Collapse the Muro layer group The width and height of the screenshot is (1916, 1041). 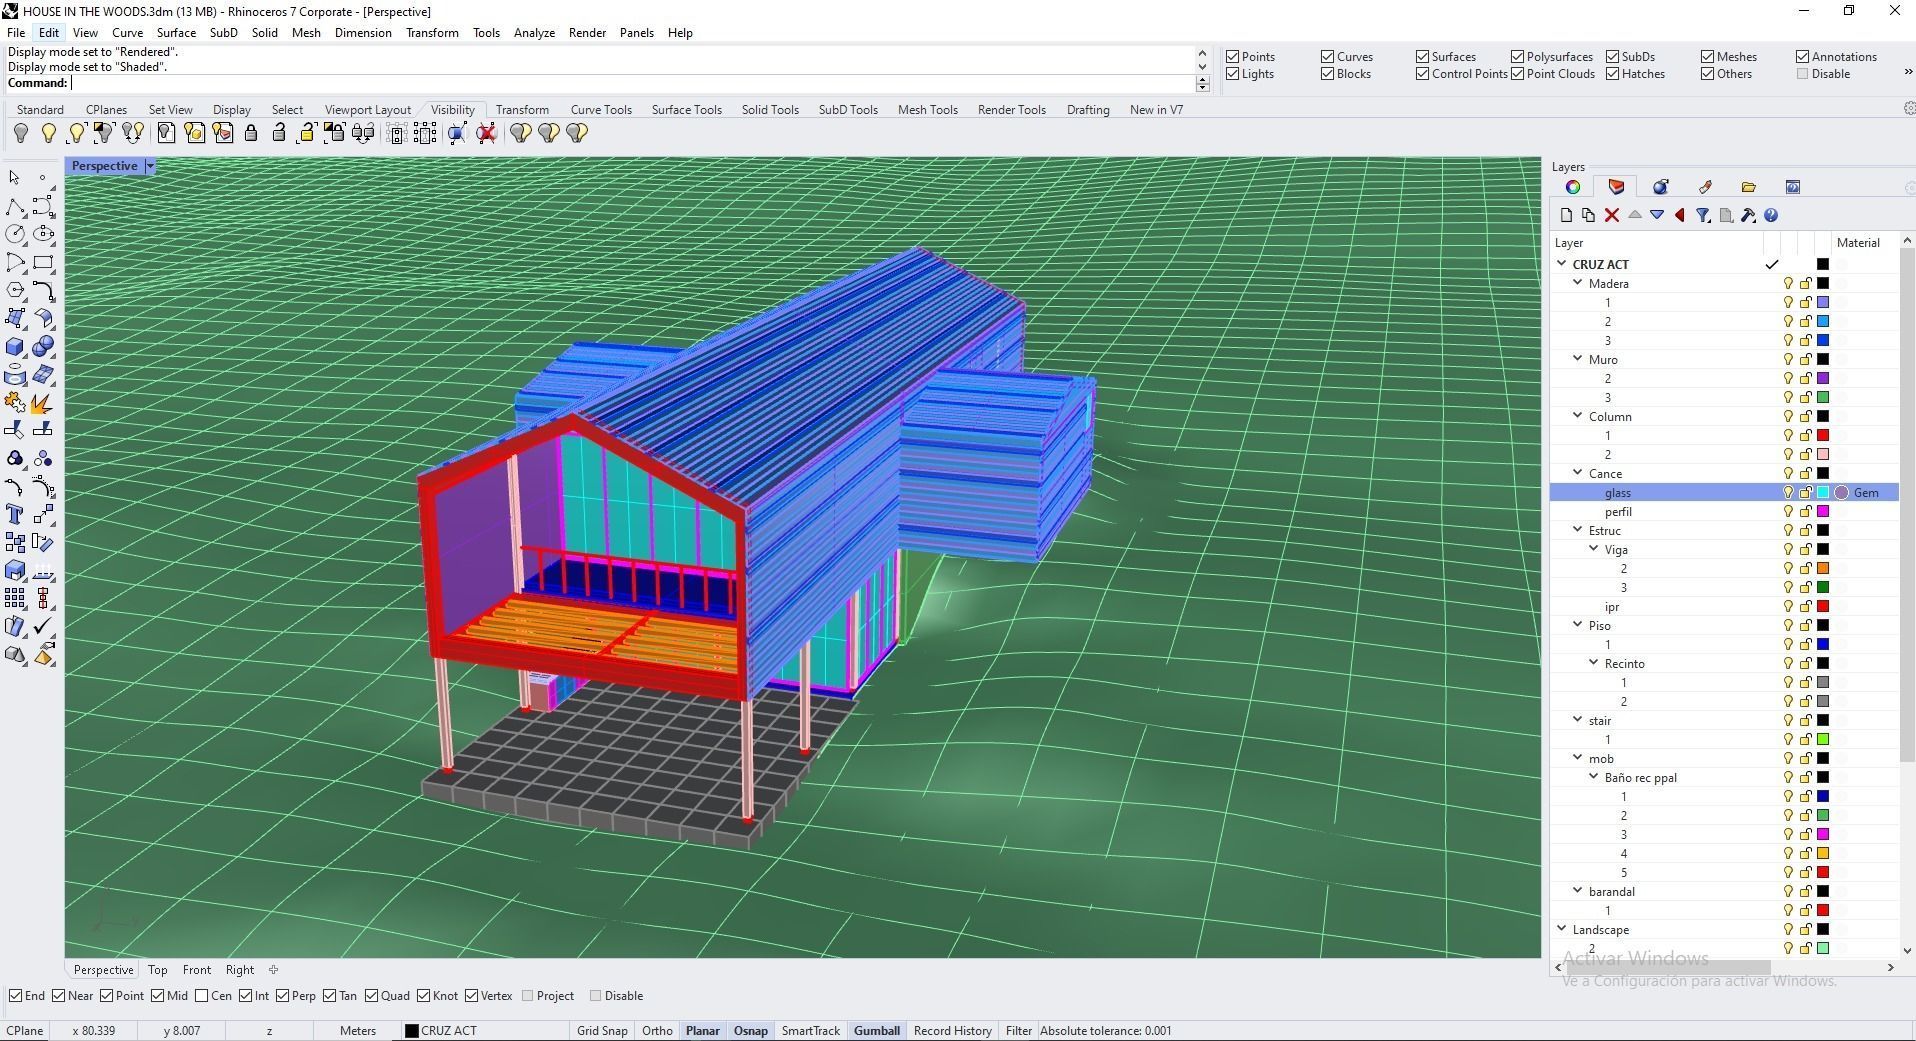point(1578,359)
